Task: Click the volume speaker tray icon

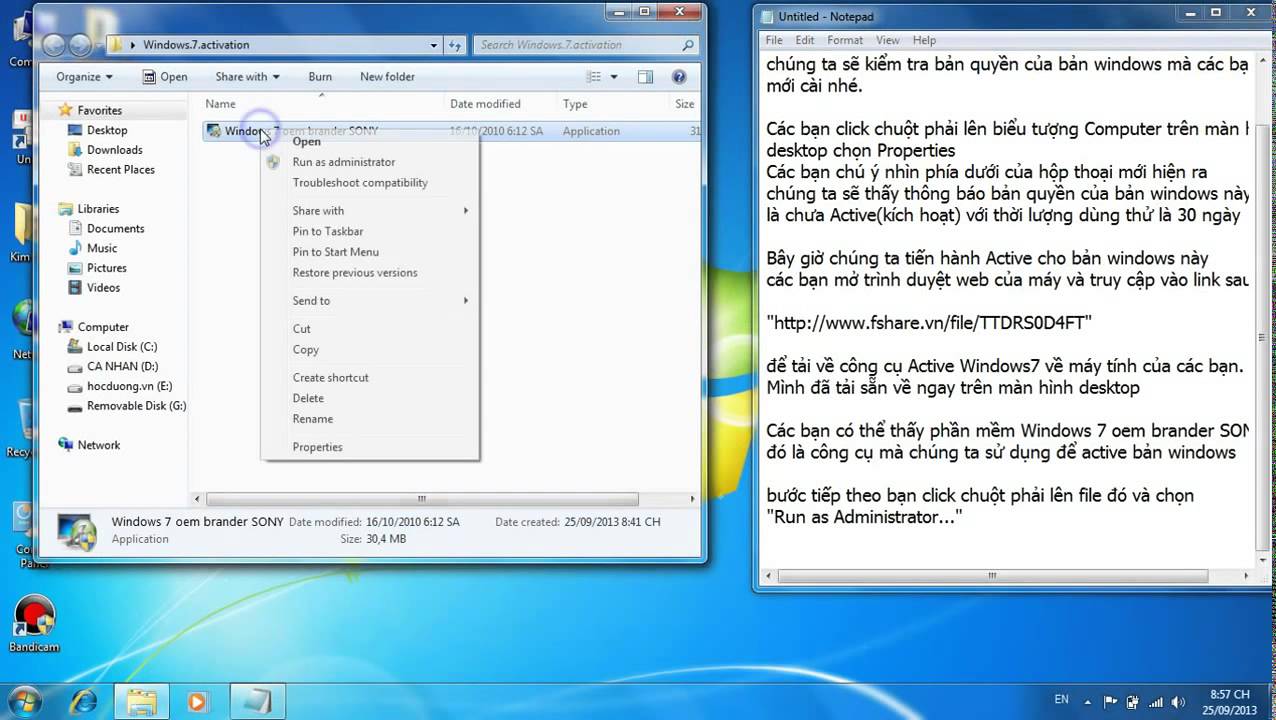Action: pos(1180,701)
